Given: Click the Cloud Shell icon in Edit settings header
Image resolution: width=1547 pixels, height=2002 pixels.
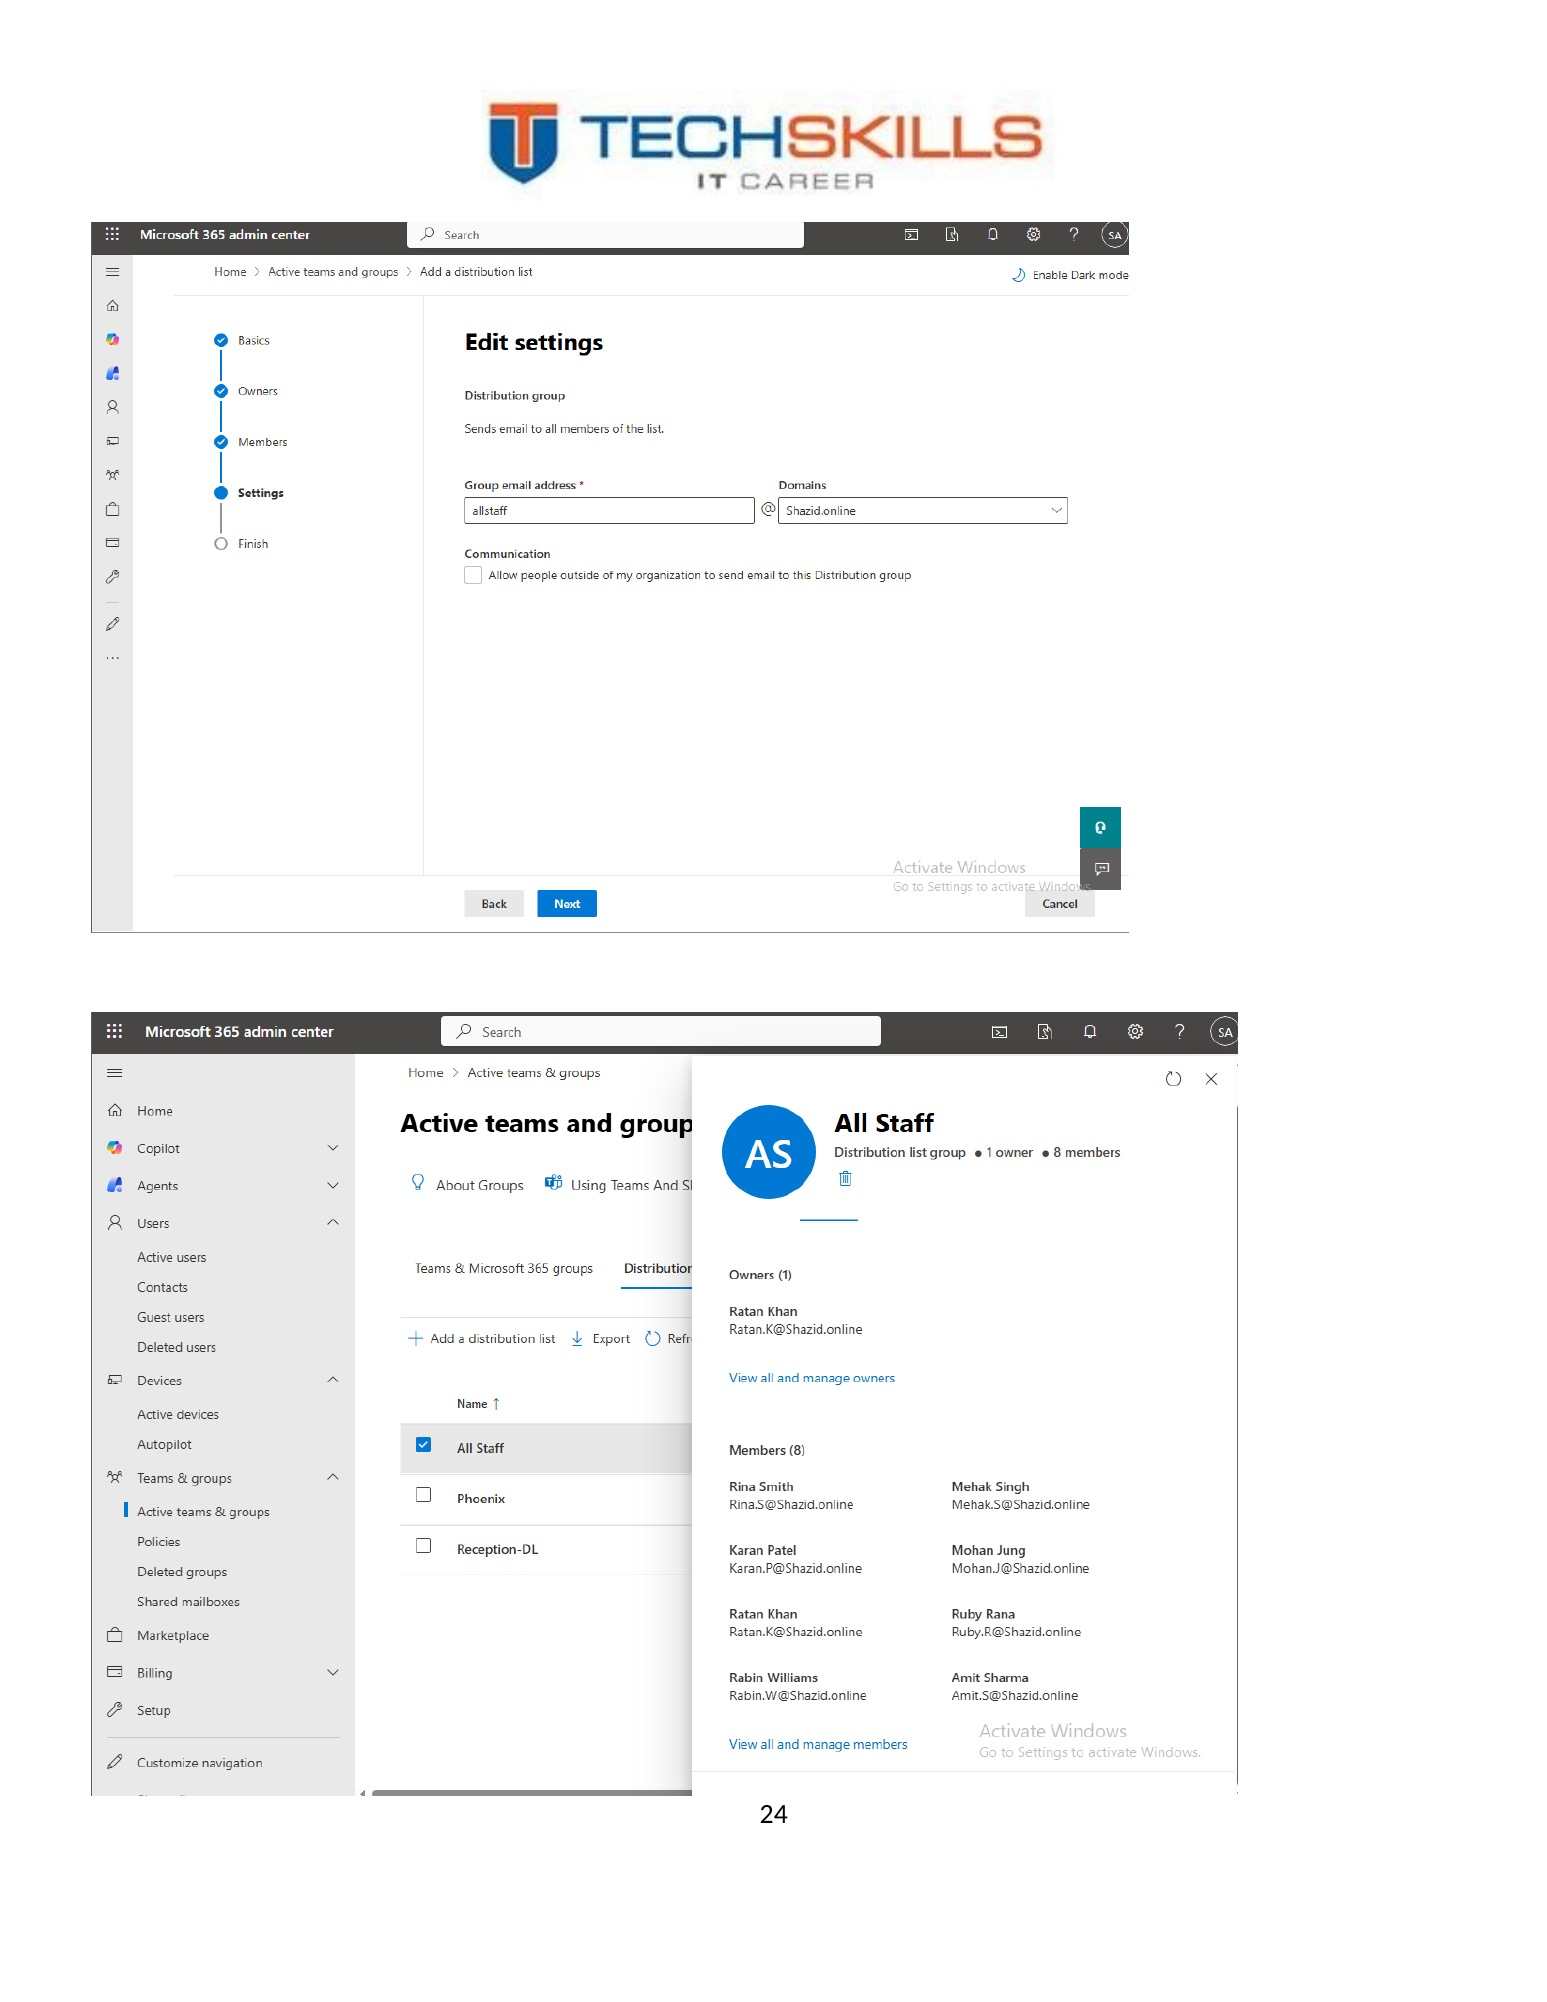Looking at the screenshot, I should [x=911, y=235].
